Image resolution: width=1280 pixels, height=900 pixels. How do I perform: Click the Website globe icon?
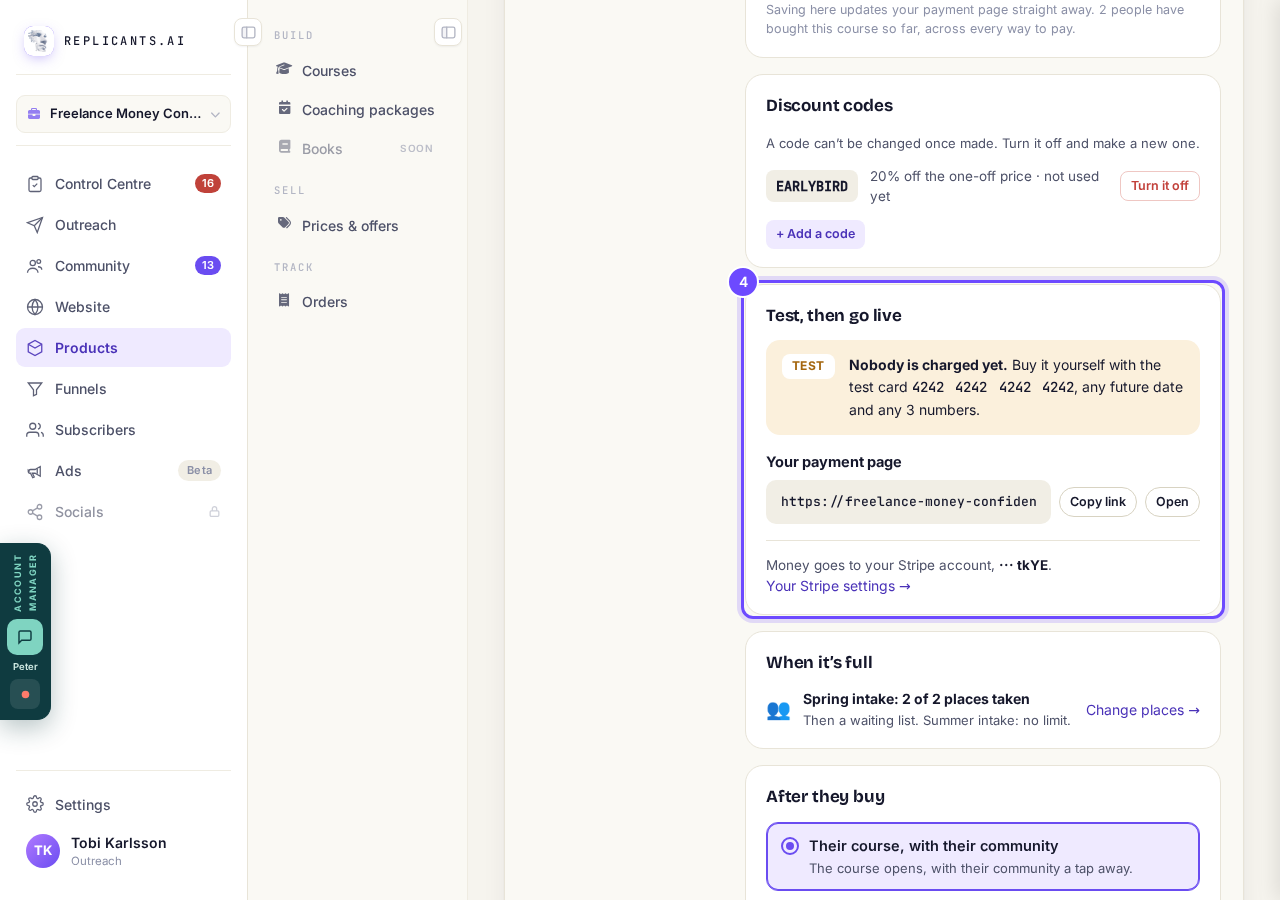pyautogui.click(x=35, y=307)
